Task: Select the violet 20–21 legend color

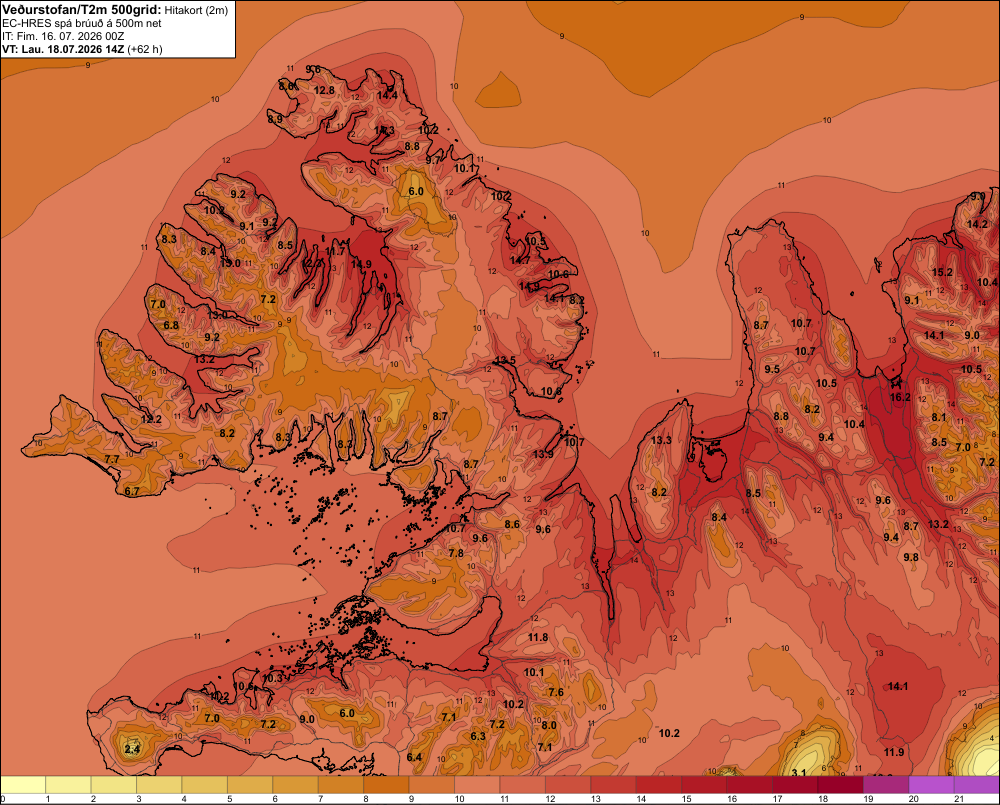Action: point(931,785)
